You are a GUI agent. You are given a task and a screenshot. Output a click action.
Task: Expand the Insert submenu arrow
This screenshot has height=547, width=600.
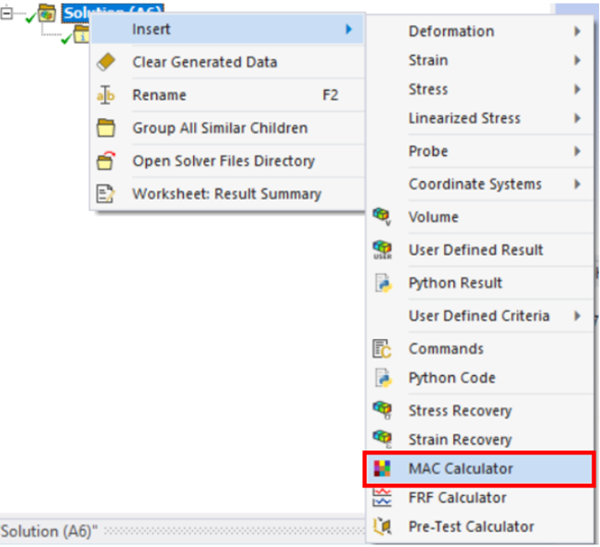[x=348, y=29]
